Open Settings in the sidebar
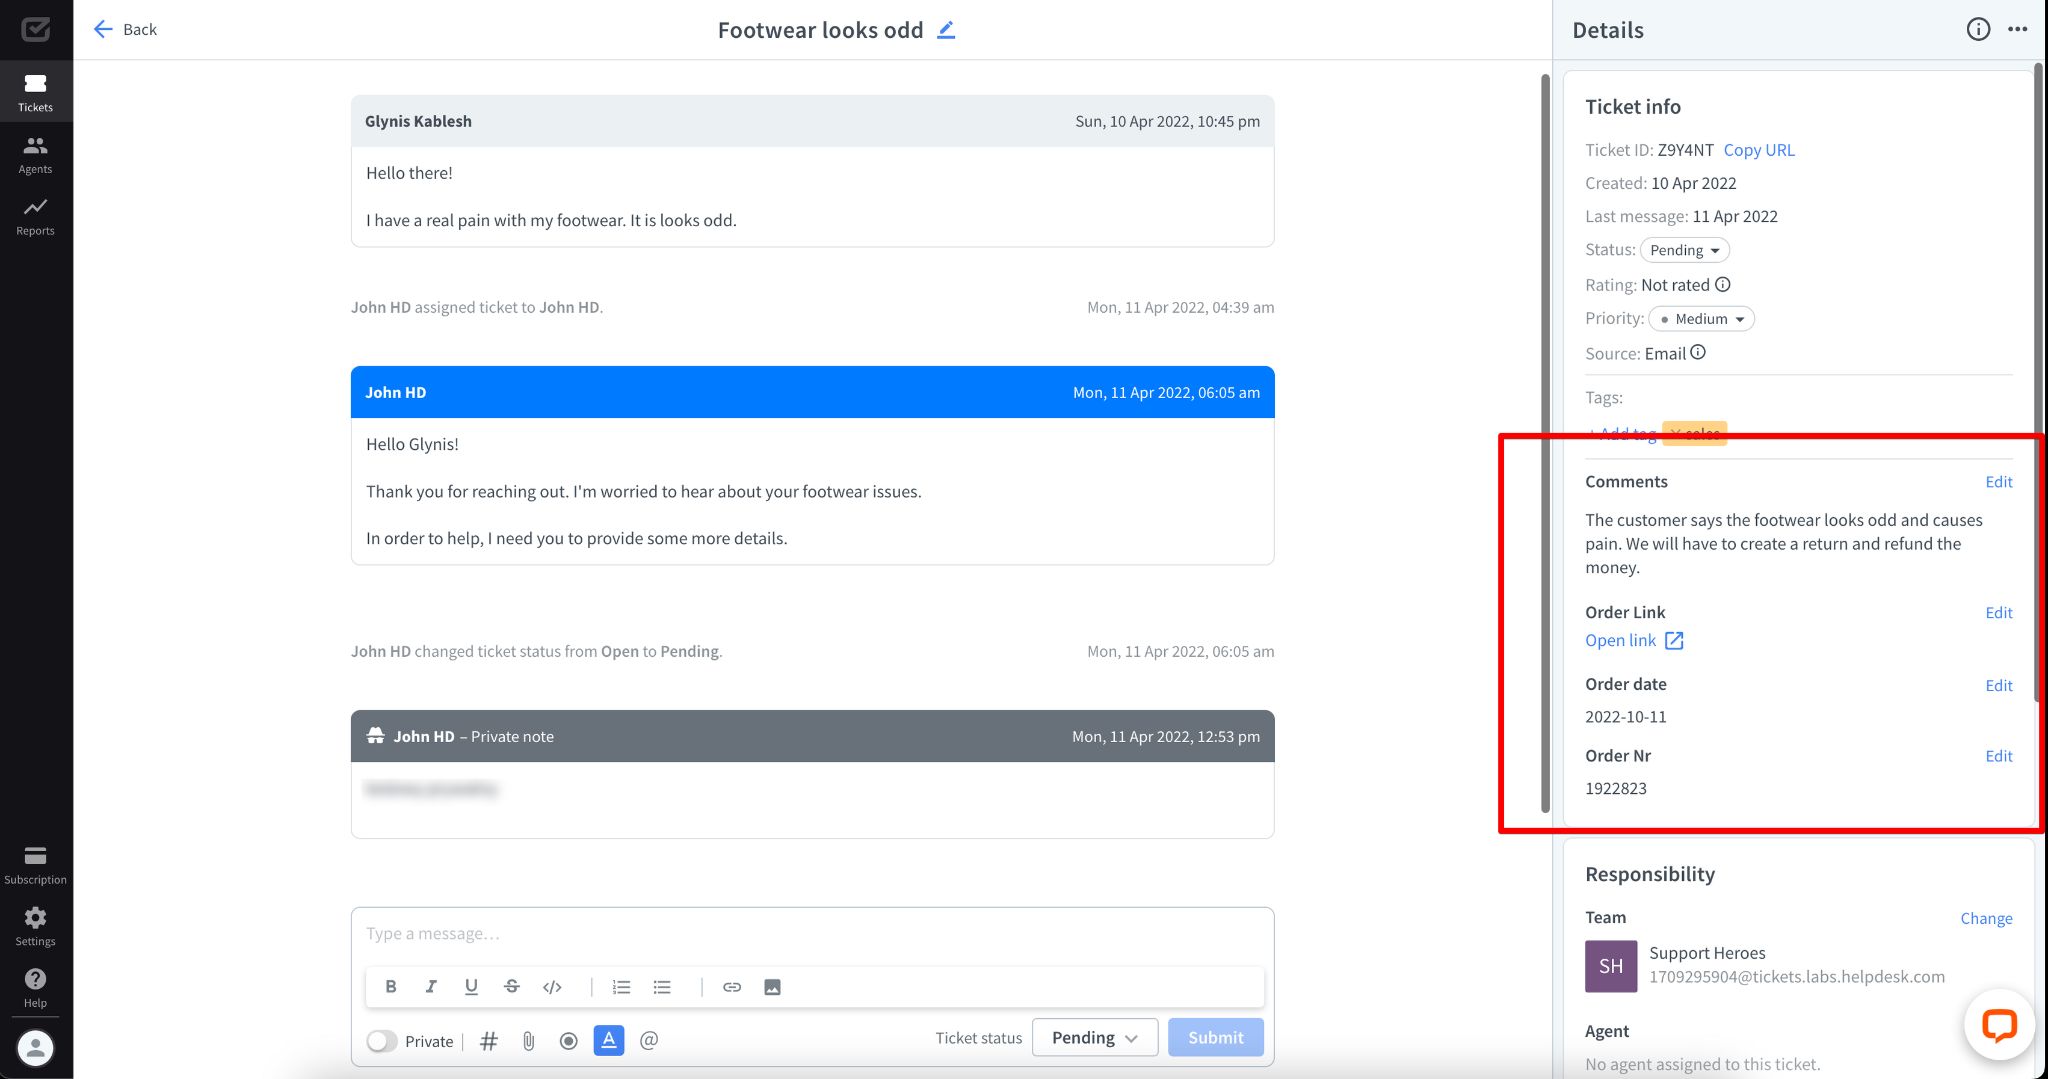Viewport: 2048px width, 1079px height. pyautogui.click(x=36, y=927)
